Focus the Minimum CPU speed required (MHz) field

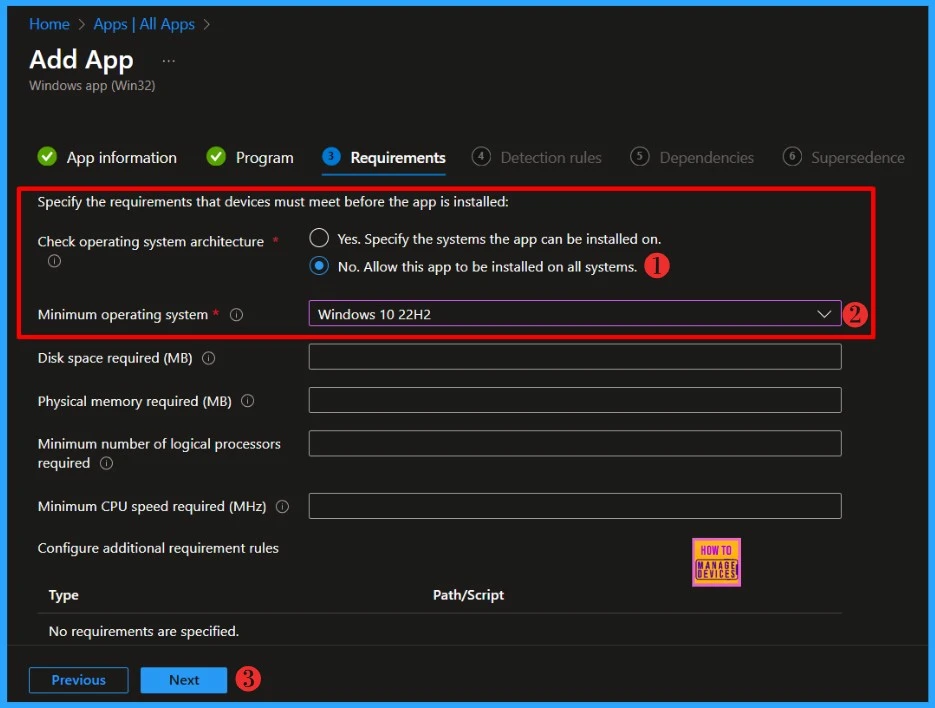click(x=575, y=506)
